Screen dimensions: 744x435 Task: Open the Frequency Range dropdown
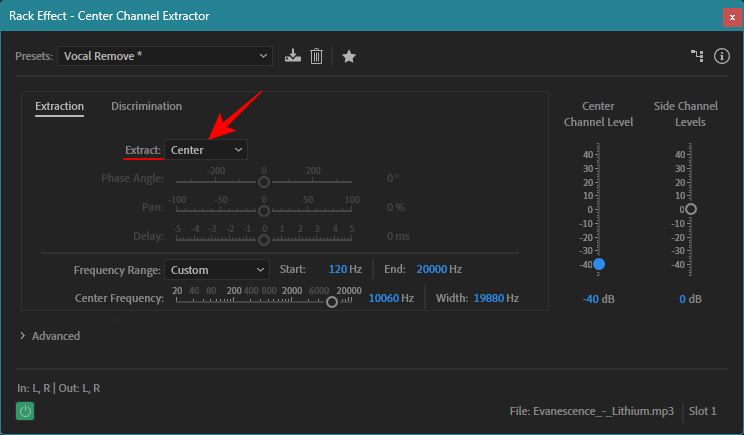[x=216, y=269]
